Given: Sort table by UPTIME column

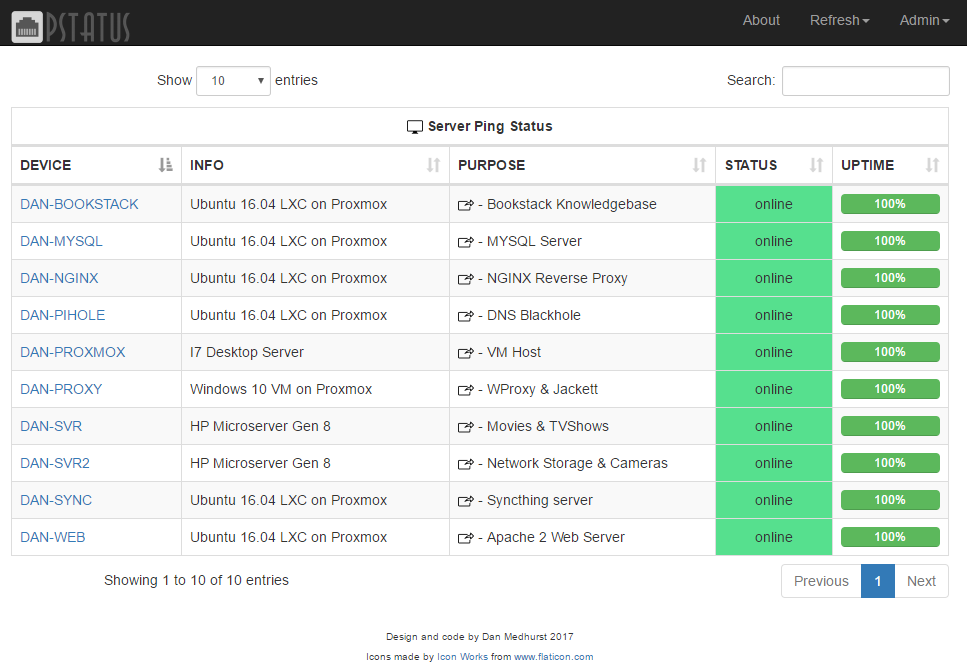Looking at the screenshot, I should pos(891,165).
